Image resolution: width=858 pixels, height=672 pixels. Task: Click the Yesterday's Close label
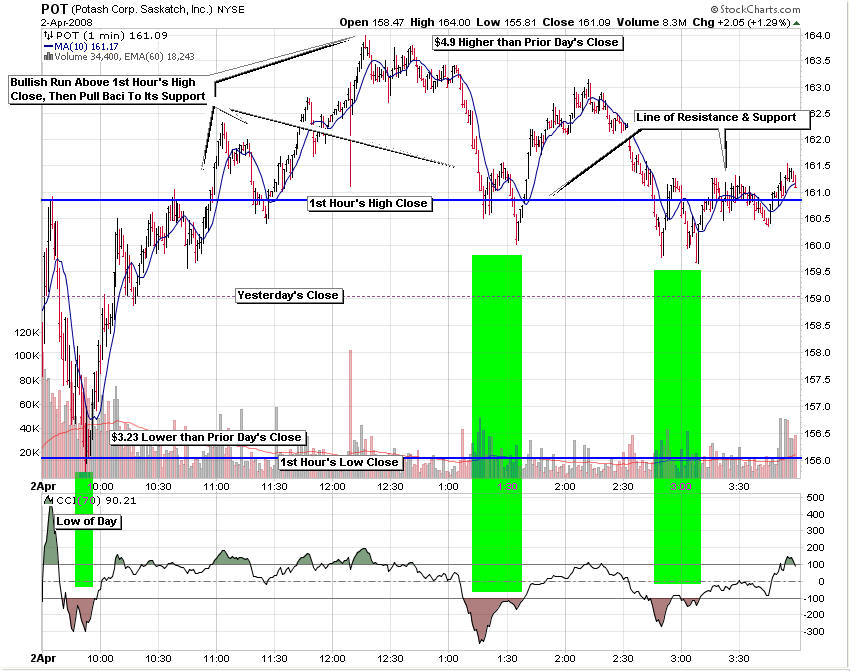click(x=287, y=296)
